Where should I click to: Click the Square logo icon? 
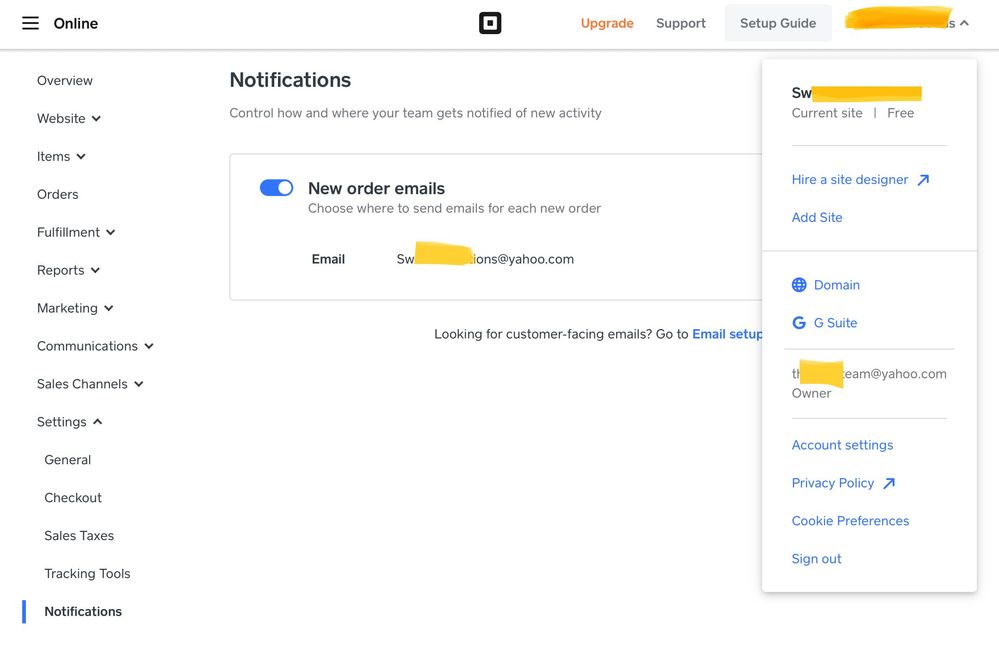[x=490, y=23]
